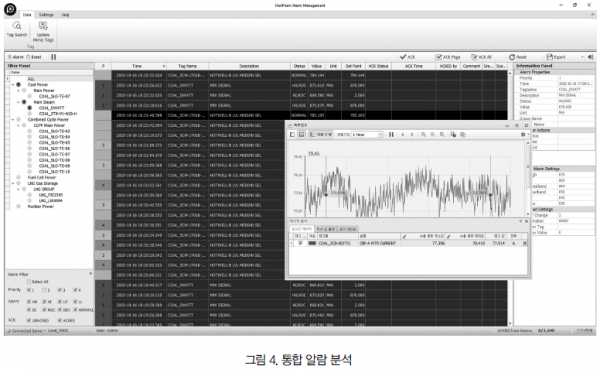Toggle the NORMAL alarm type checkbox
This screenshot has width=600, height=369.
pyautogui.click(x=75, y=310)
